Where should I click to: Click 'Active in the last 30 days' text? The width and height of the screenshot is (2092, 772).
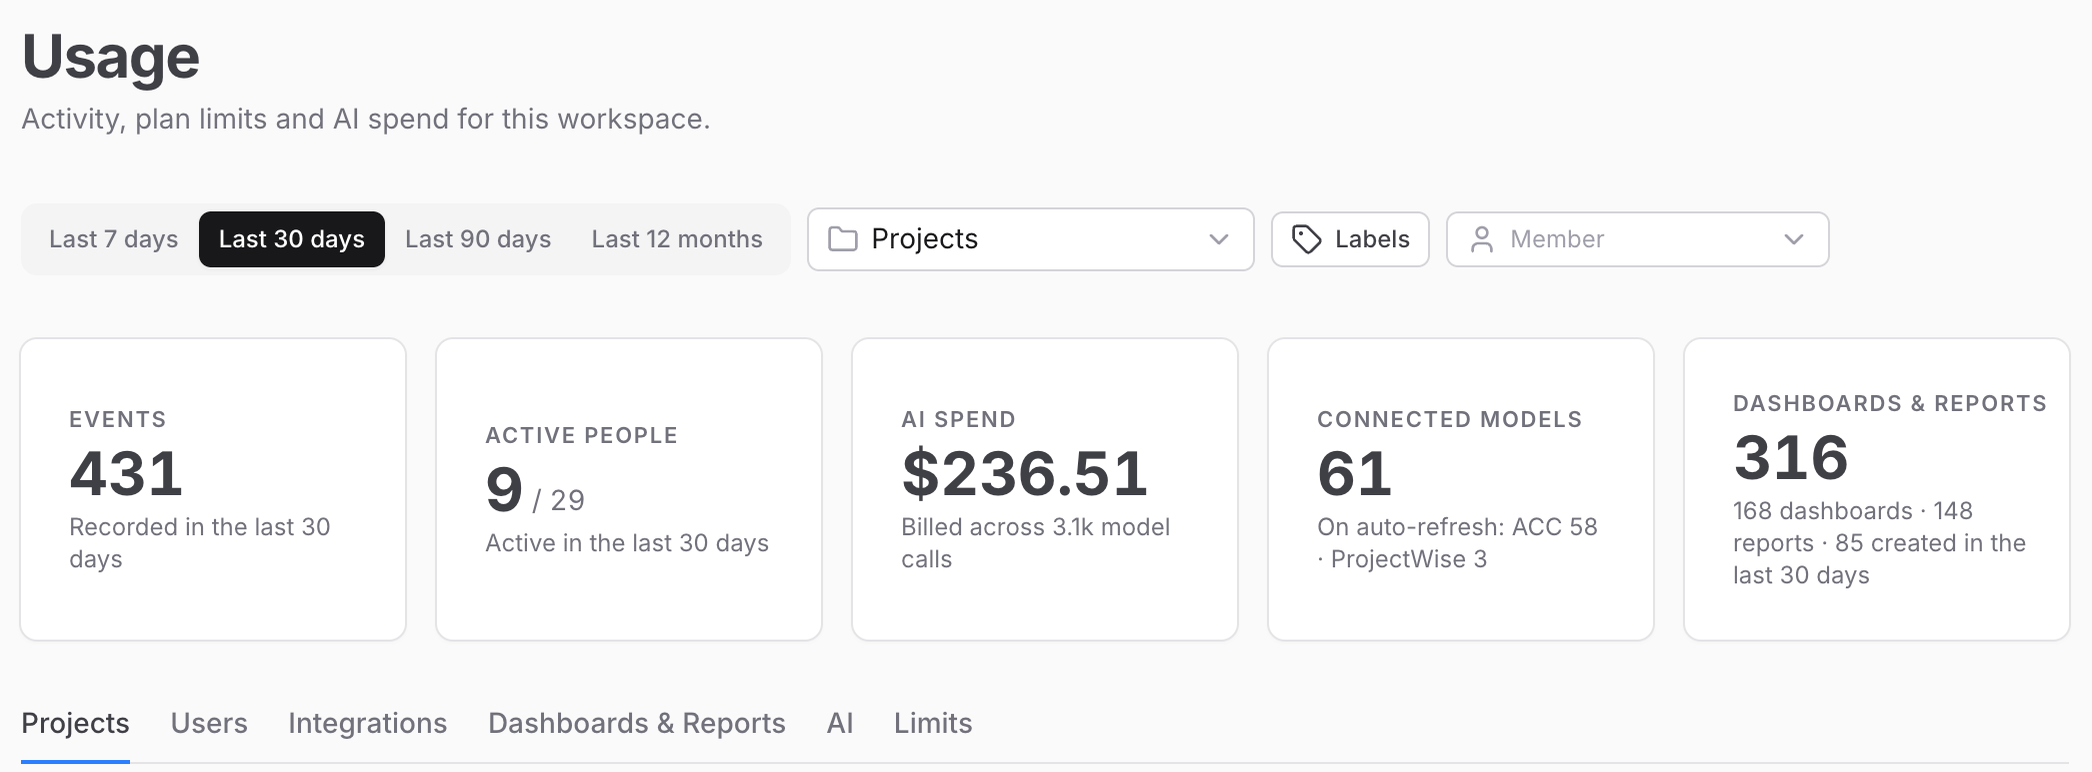(x=627, y=543)
